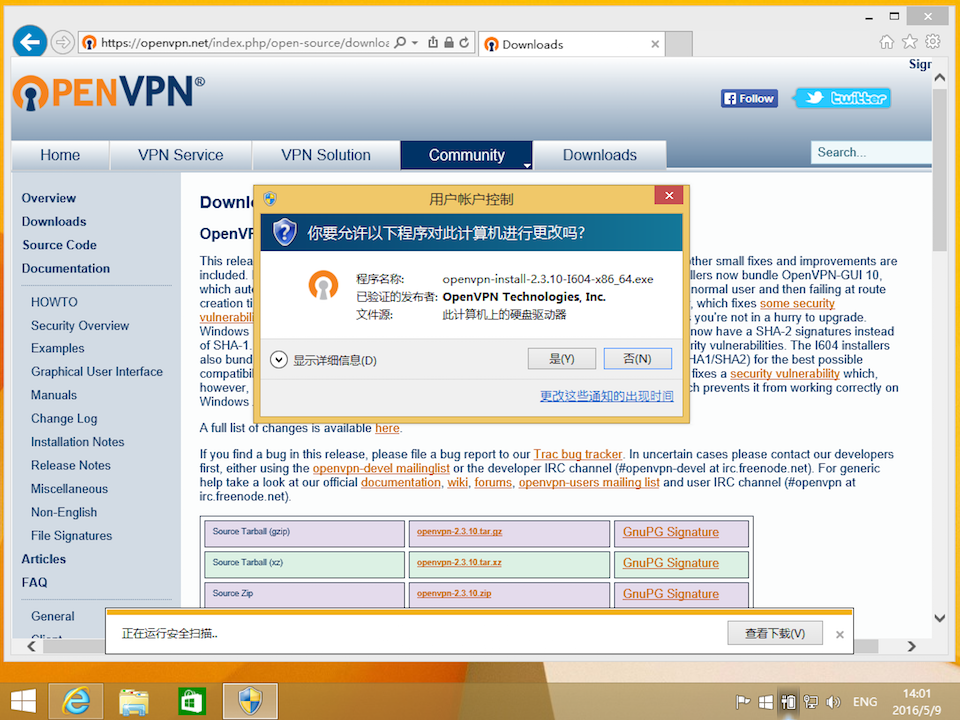Open GnuPG Signature for Source Tarball (gzip)
This screenshot has height=720, width=960.
click(x=670, y=532)
